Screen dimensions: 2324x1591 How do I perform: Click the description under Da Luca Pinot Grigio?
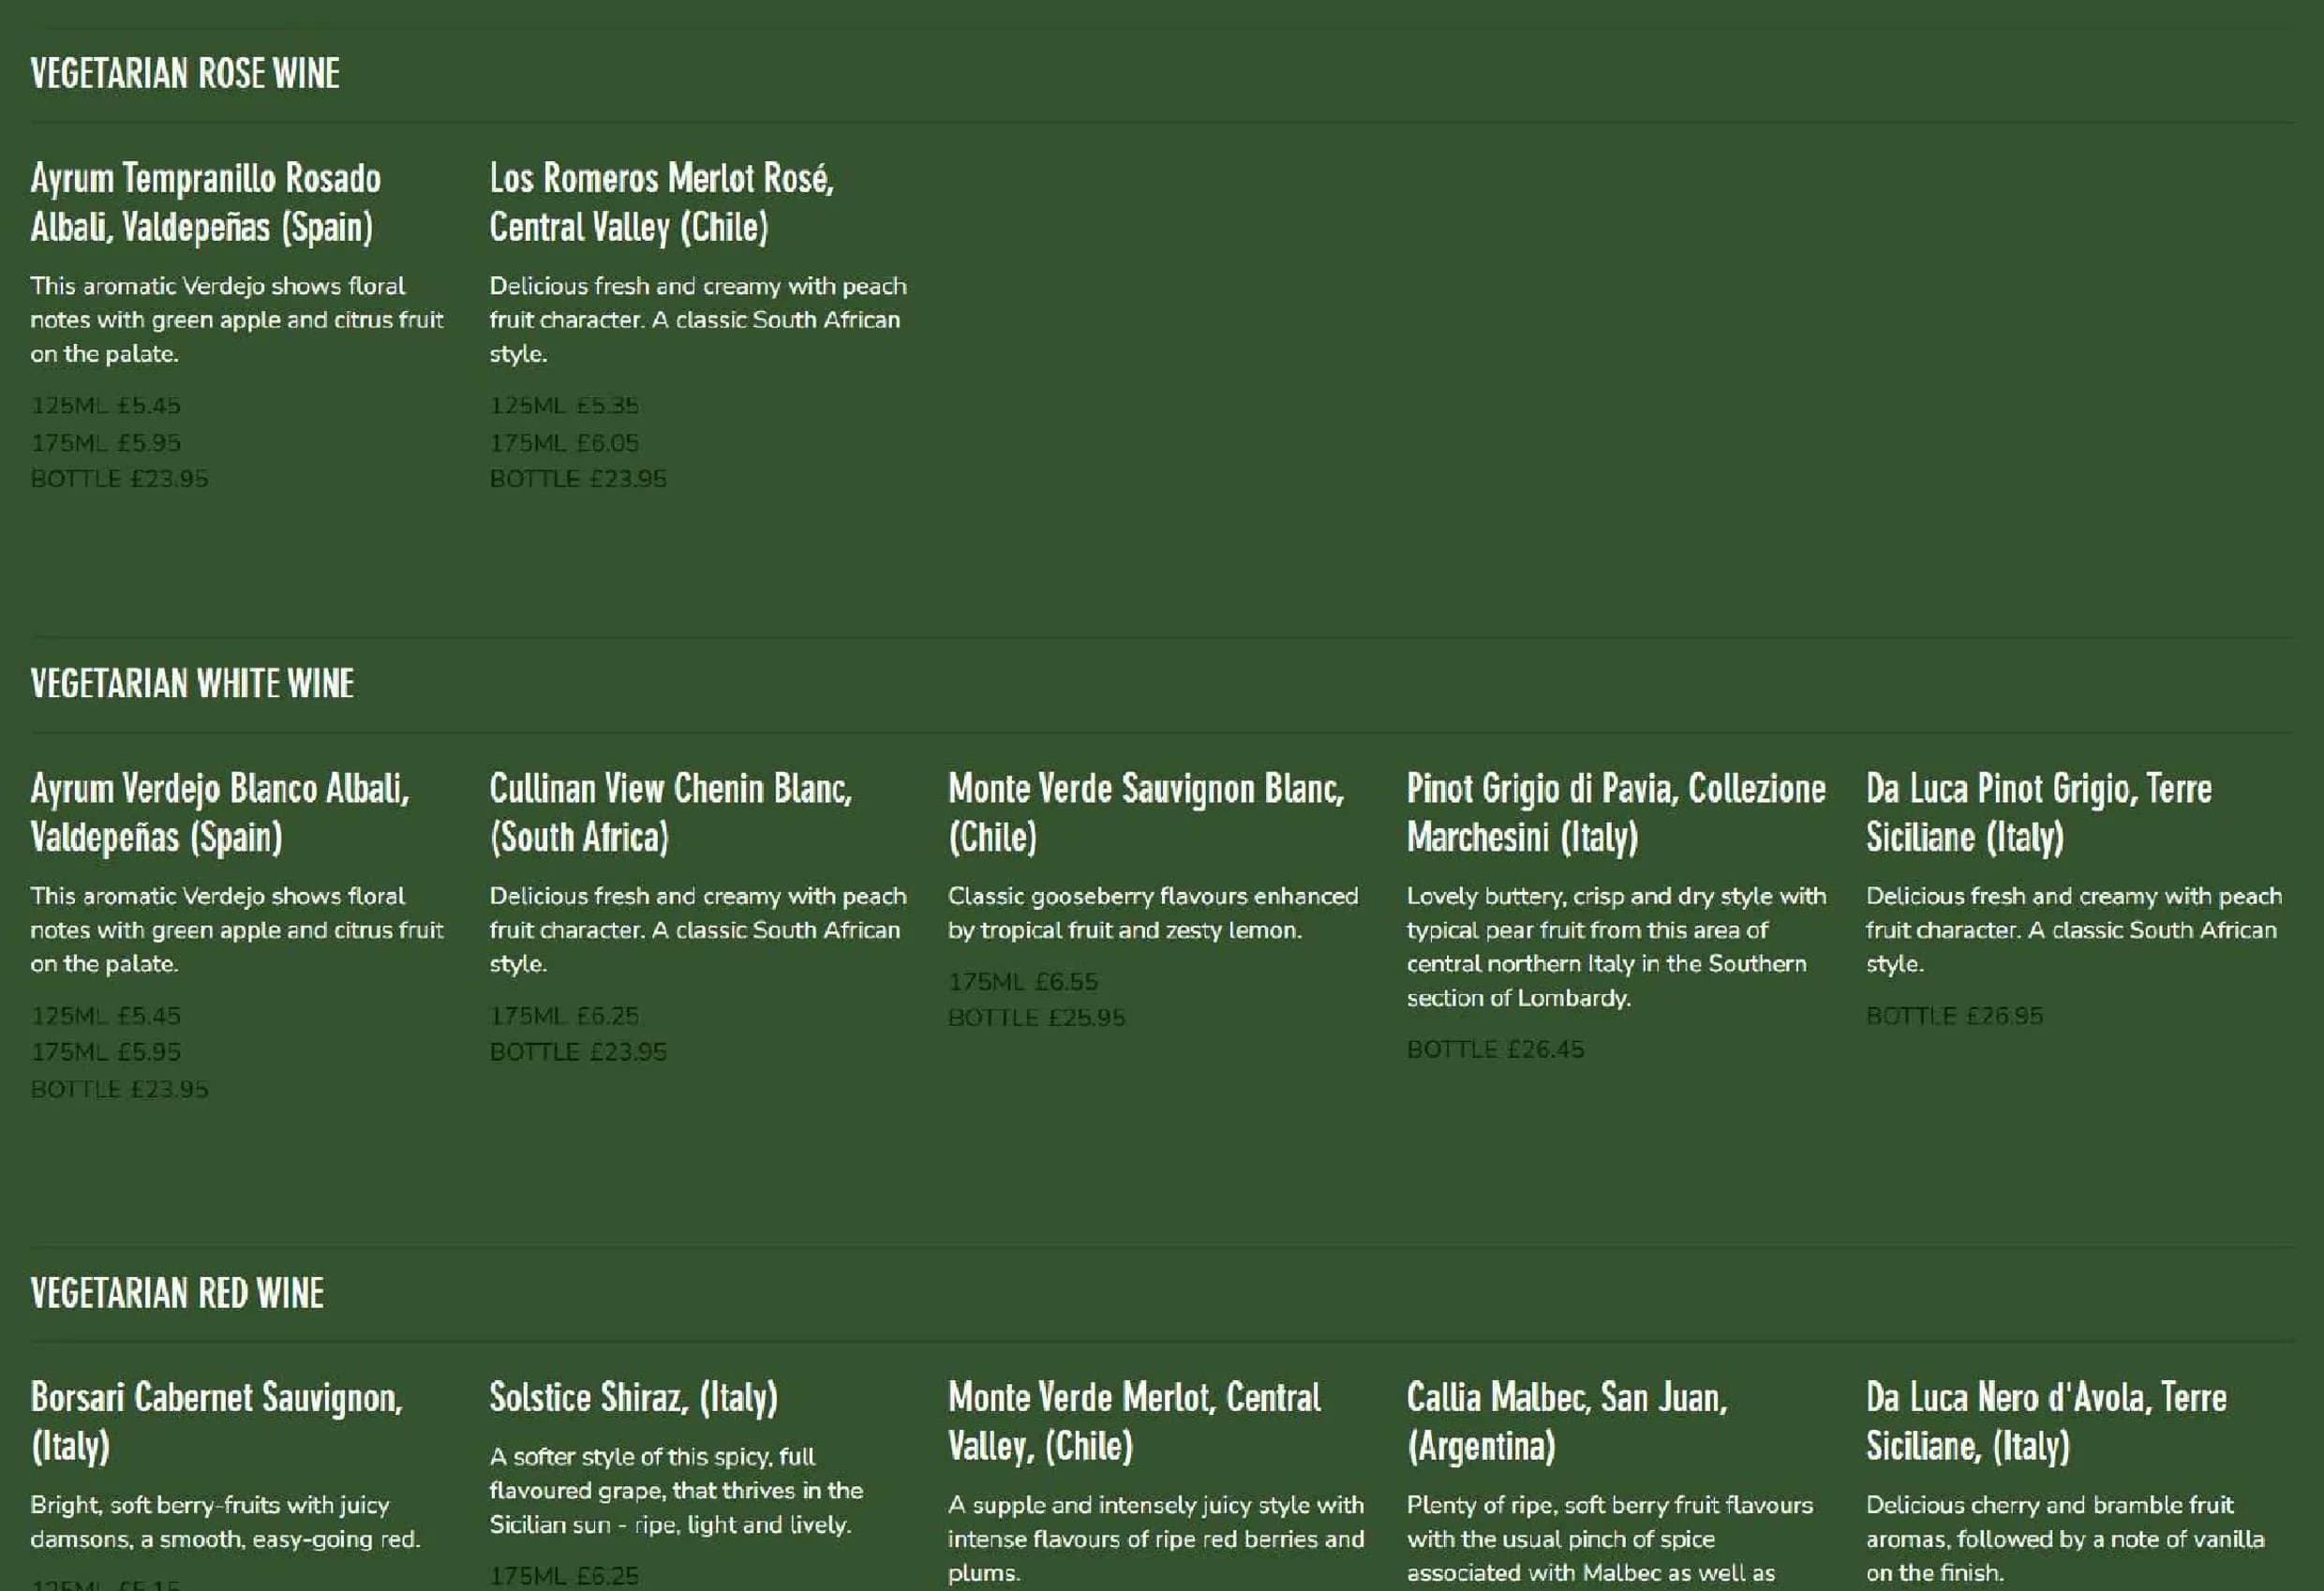[x=2075, y=930]
